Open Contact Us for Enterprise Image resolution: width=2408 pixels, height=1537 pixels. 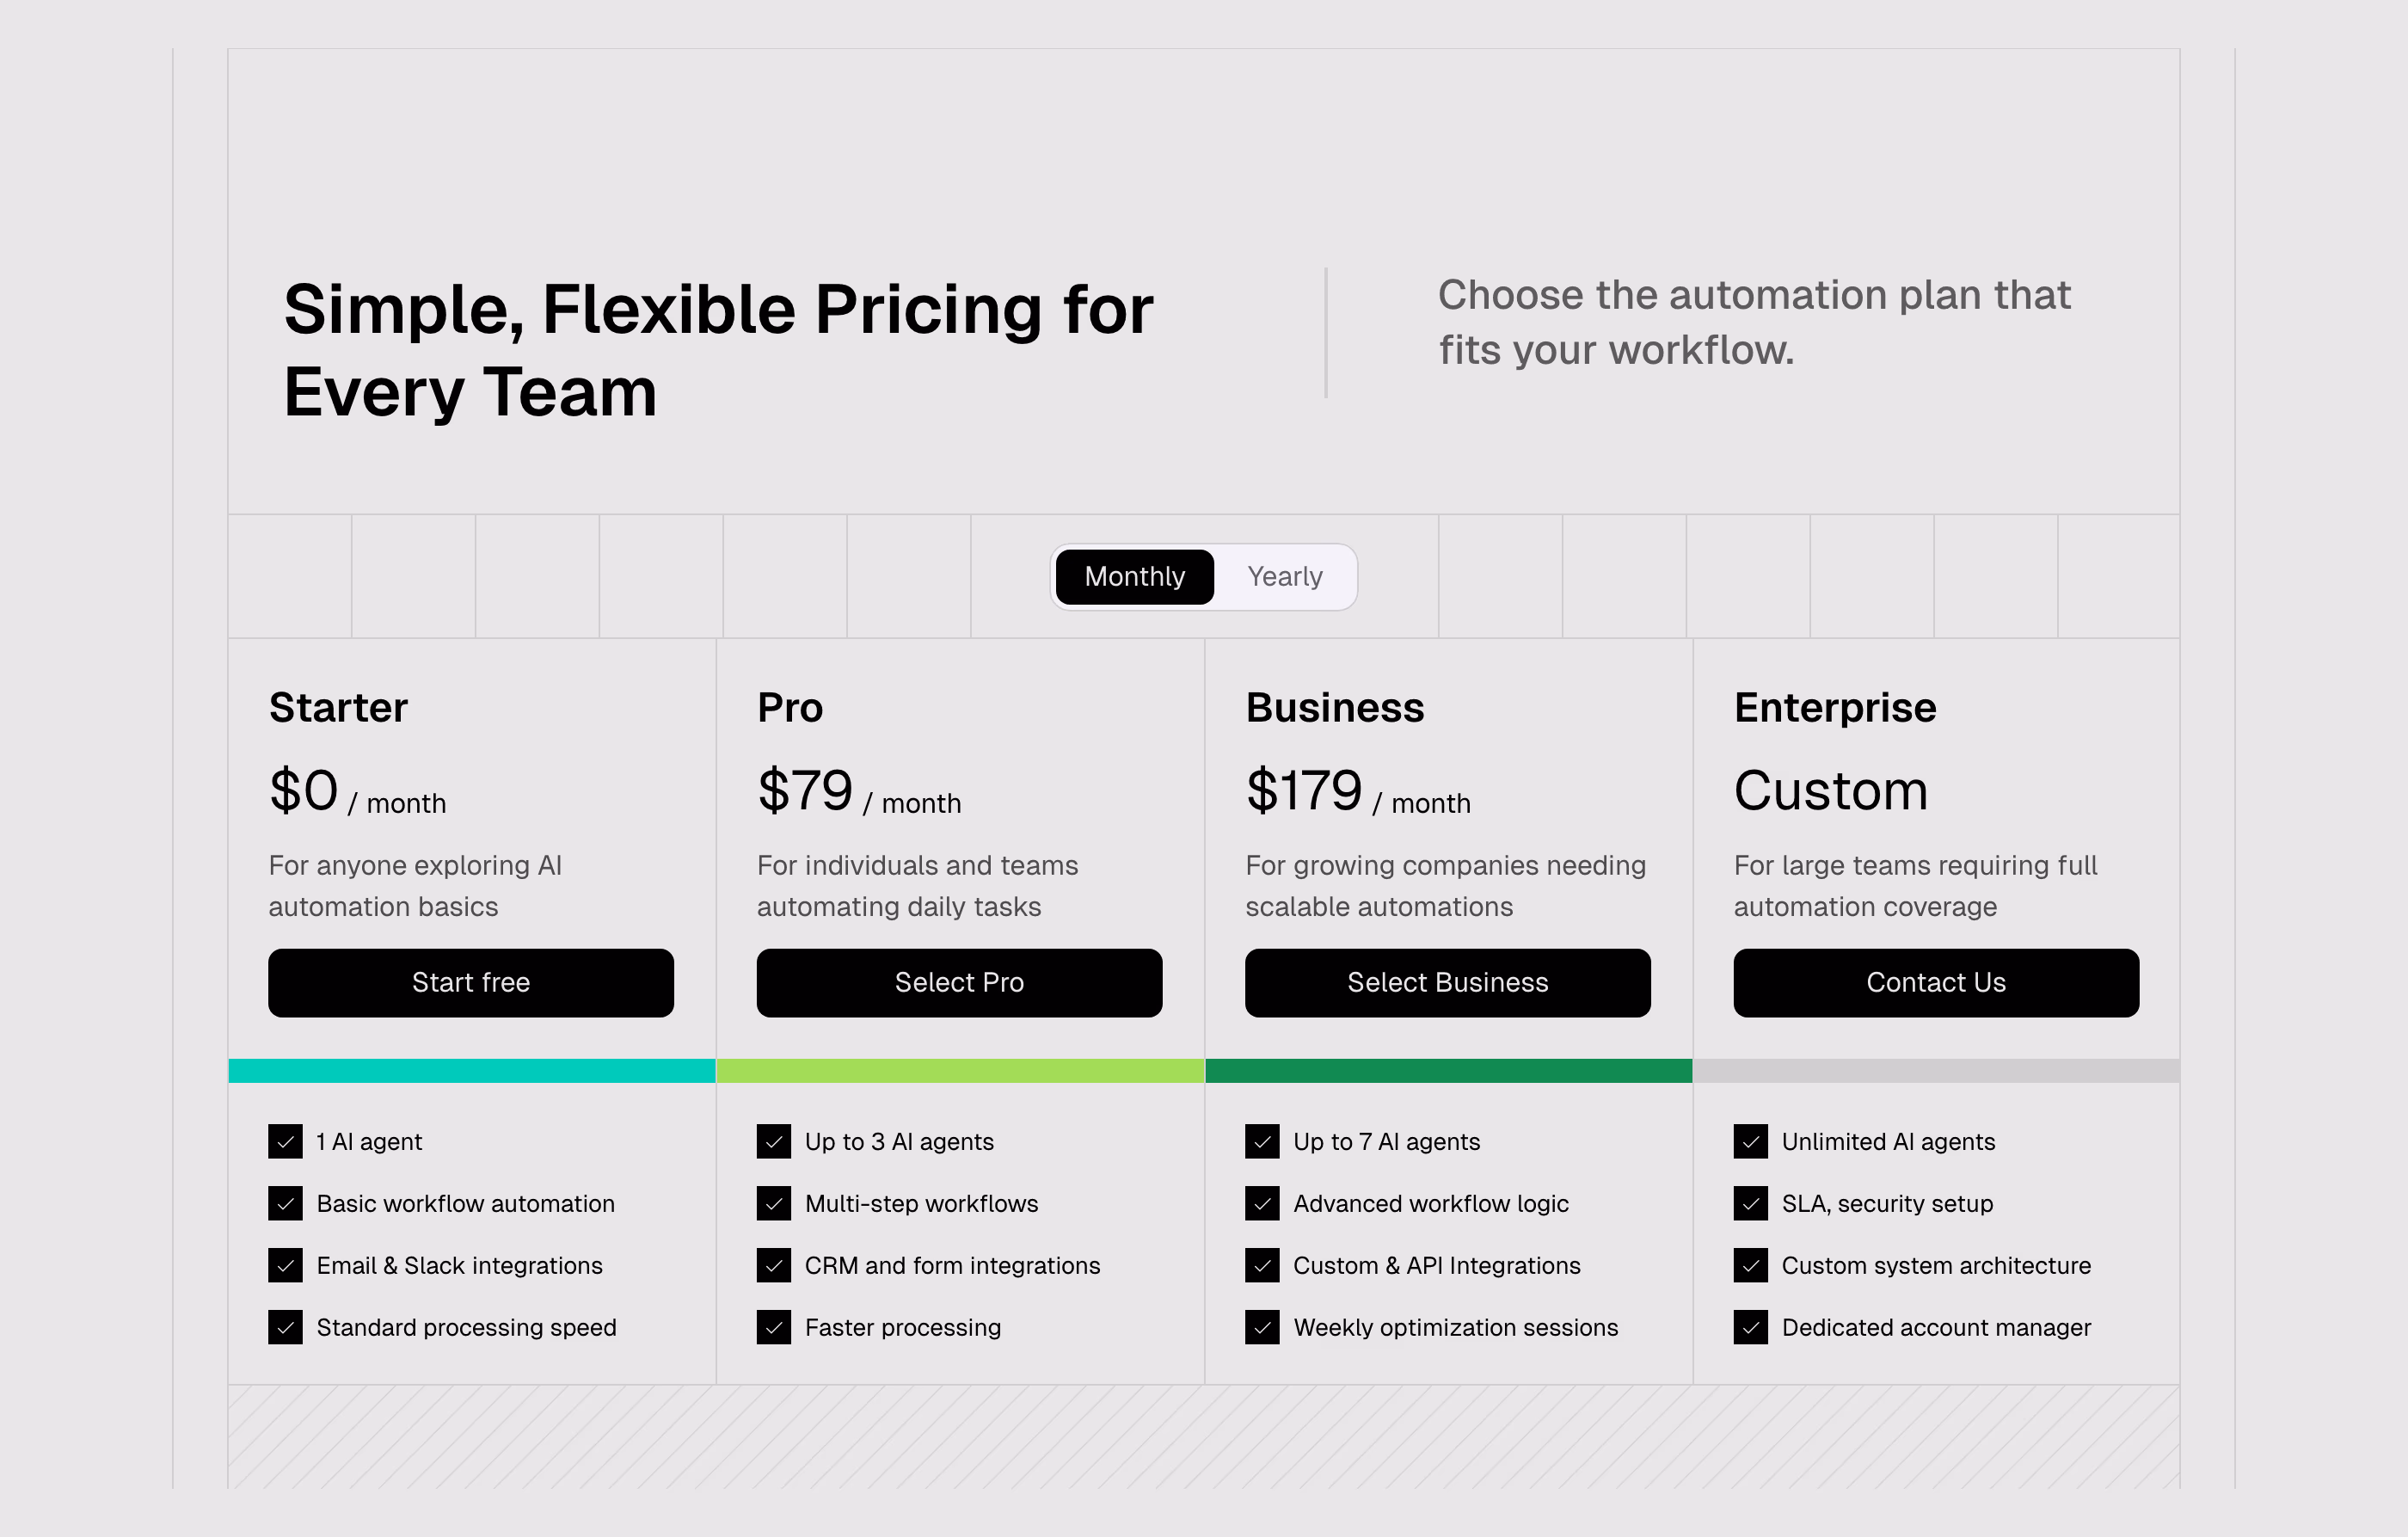1936,983
